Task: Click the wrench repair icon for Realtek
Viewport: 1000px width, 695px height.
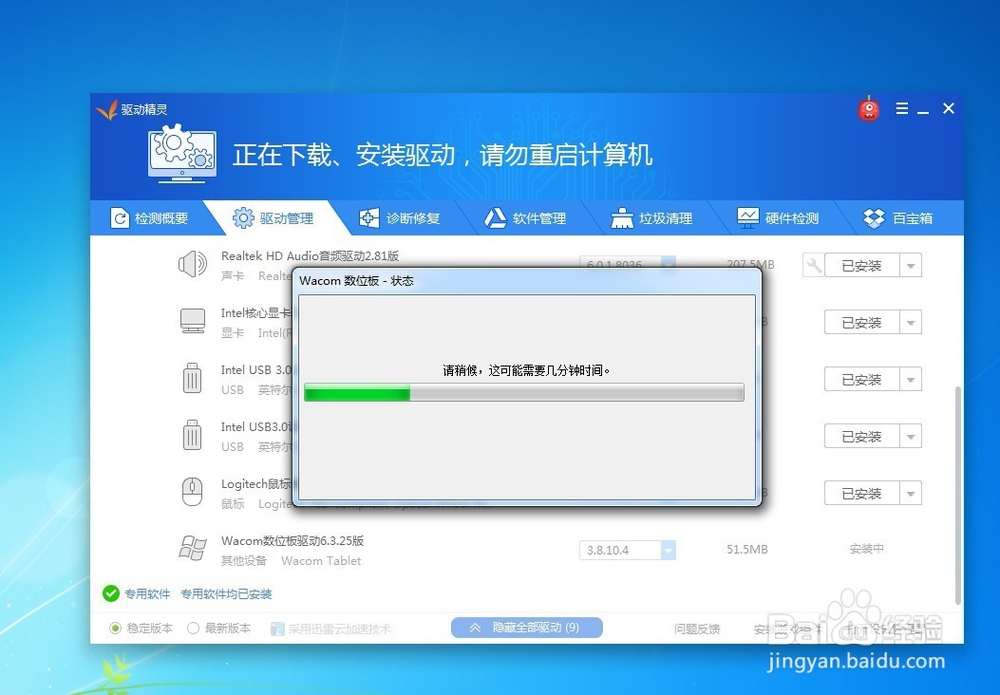Action: click(x=813, y=265)
